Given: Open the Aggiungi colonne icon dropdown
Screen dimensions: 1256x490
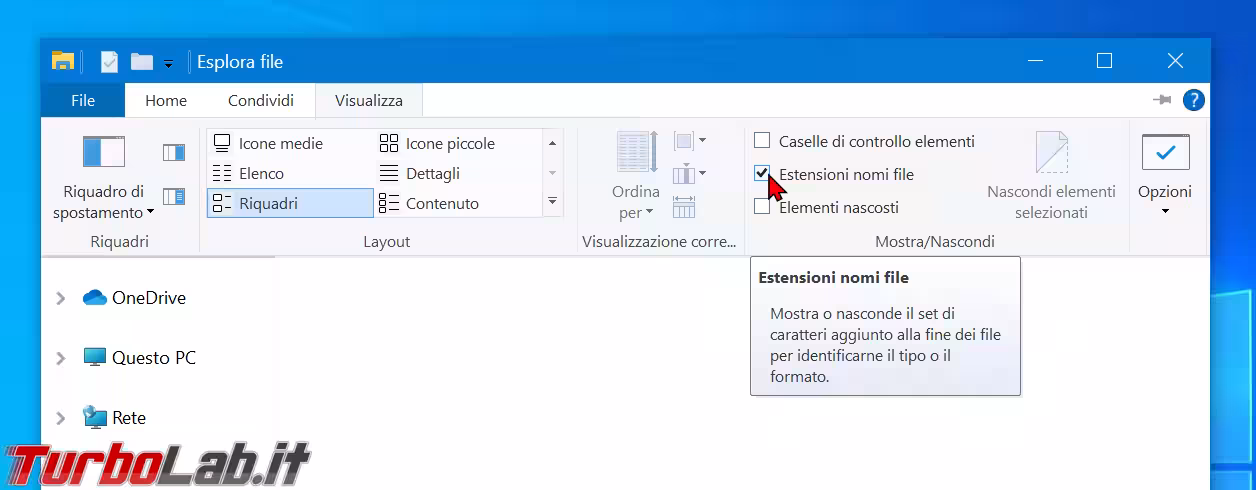Looking at the screenshot, I should pyautogui.click(x=690, y=174).
